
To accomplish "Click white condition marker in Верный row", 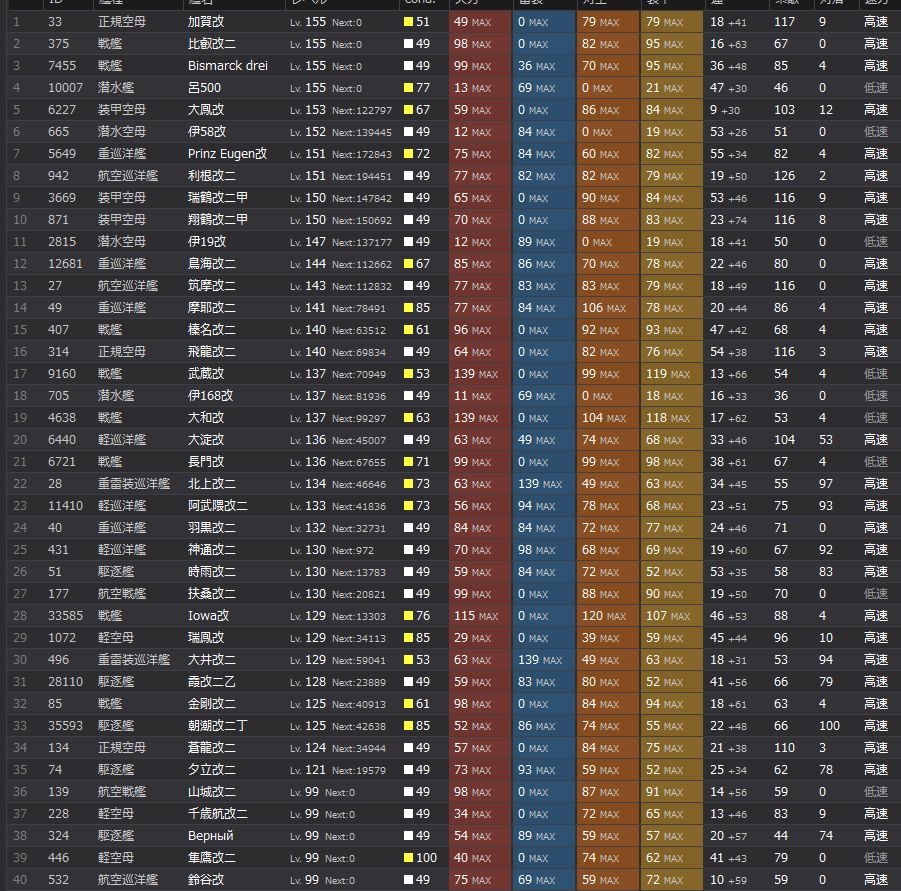I will pyautogui.click(x=409, y=836).
